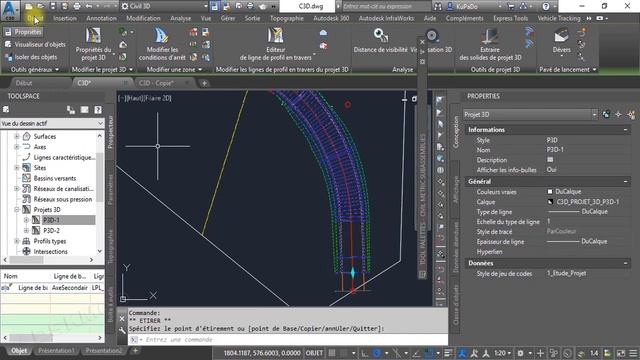
Task: Click select objects icon in Properties panel
Action: (x=619, y=115)
